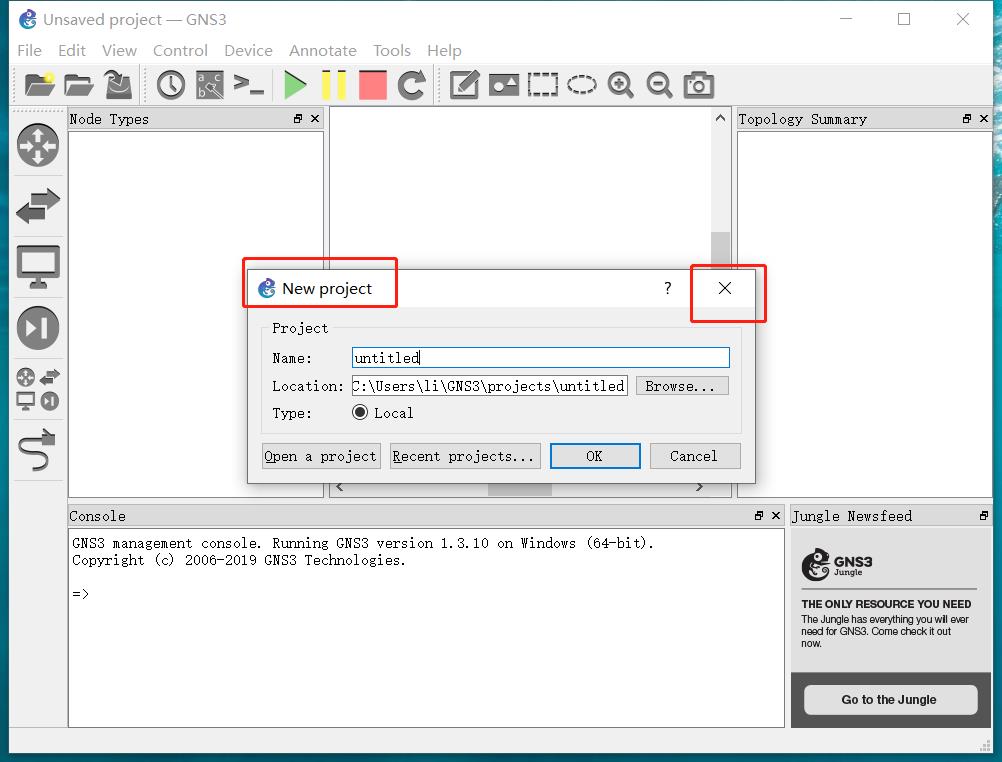Open the snapshots clock icon
Image resolution: width=1002 pixels, height=762 pixels.
[171, 85]
